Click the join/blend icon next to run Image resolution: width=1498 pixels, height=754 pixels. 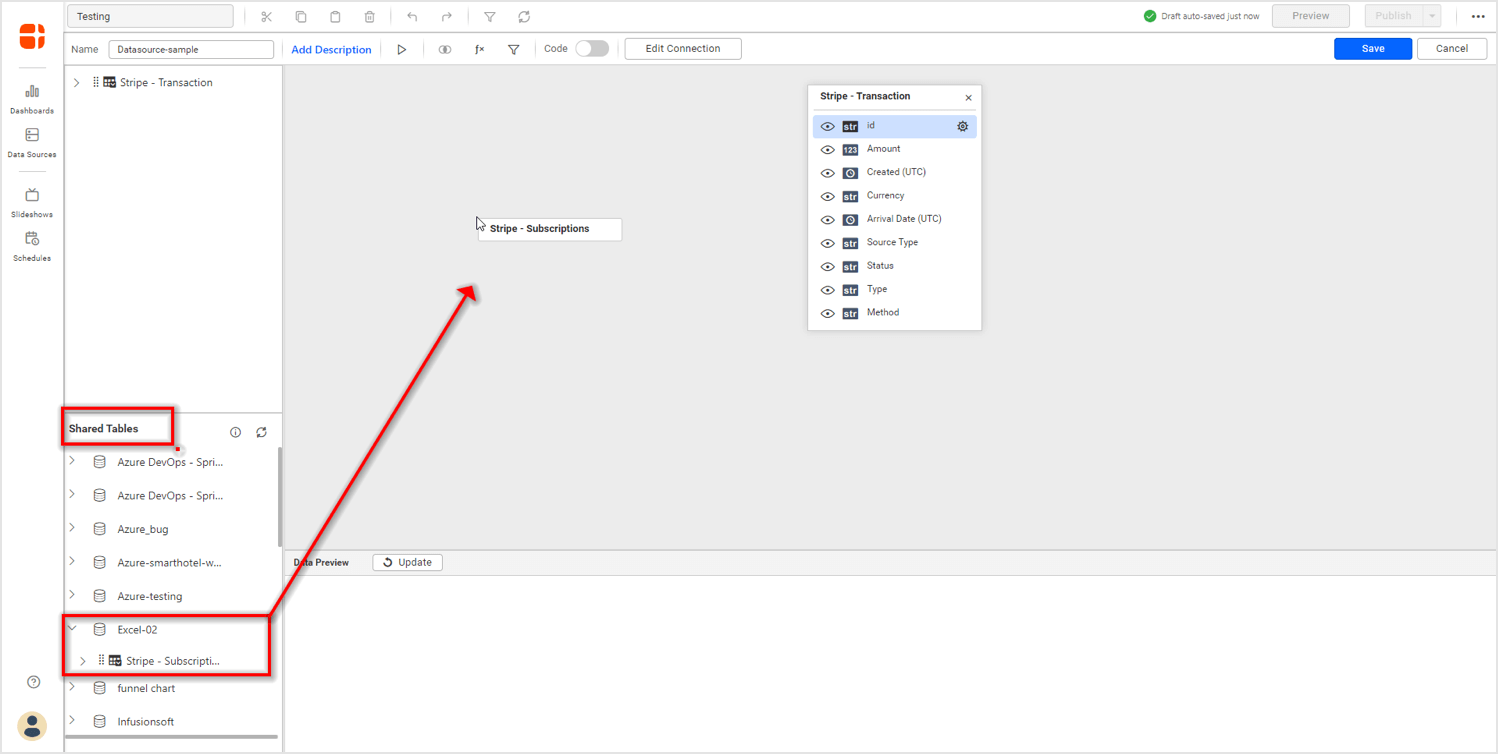[444, 48]
